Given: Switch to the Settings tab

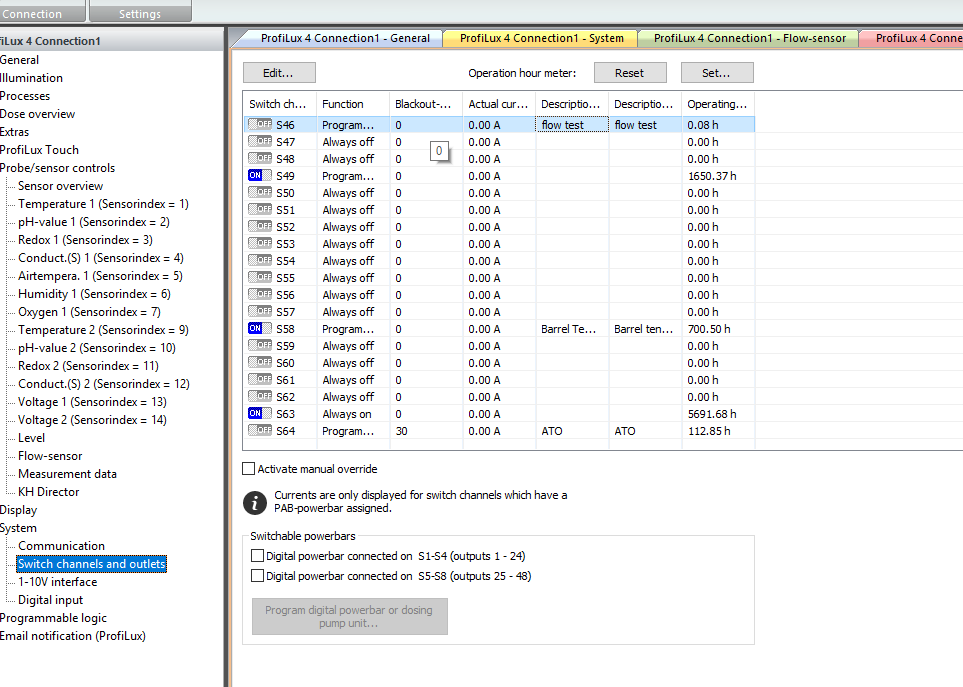Looking at the screenshot, I should (x=140, y=12).
